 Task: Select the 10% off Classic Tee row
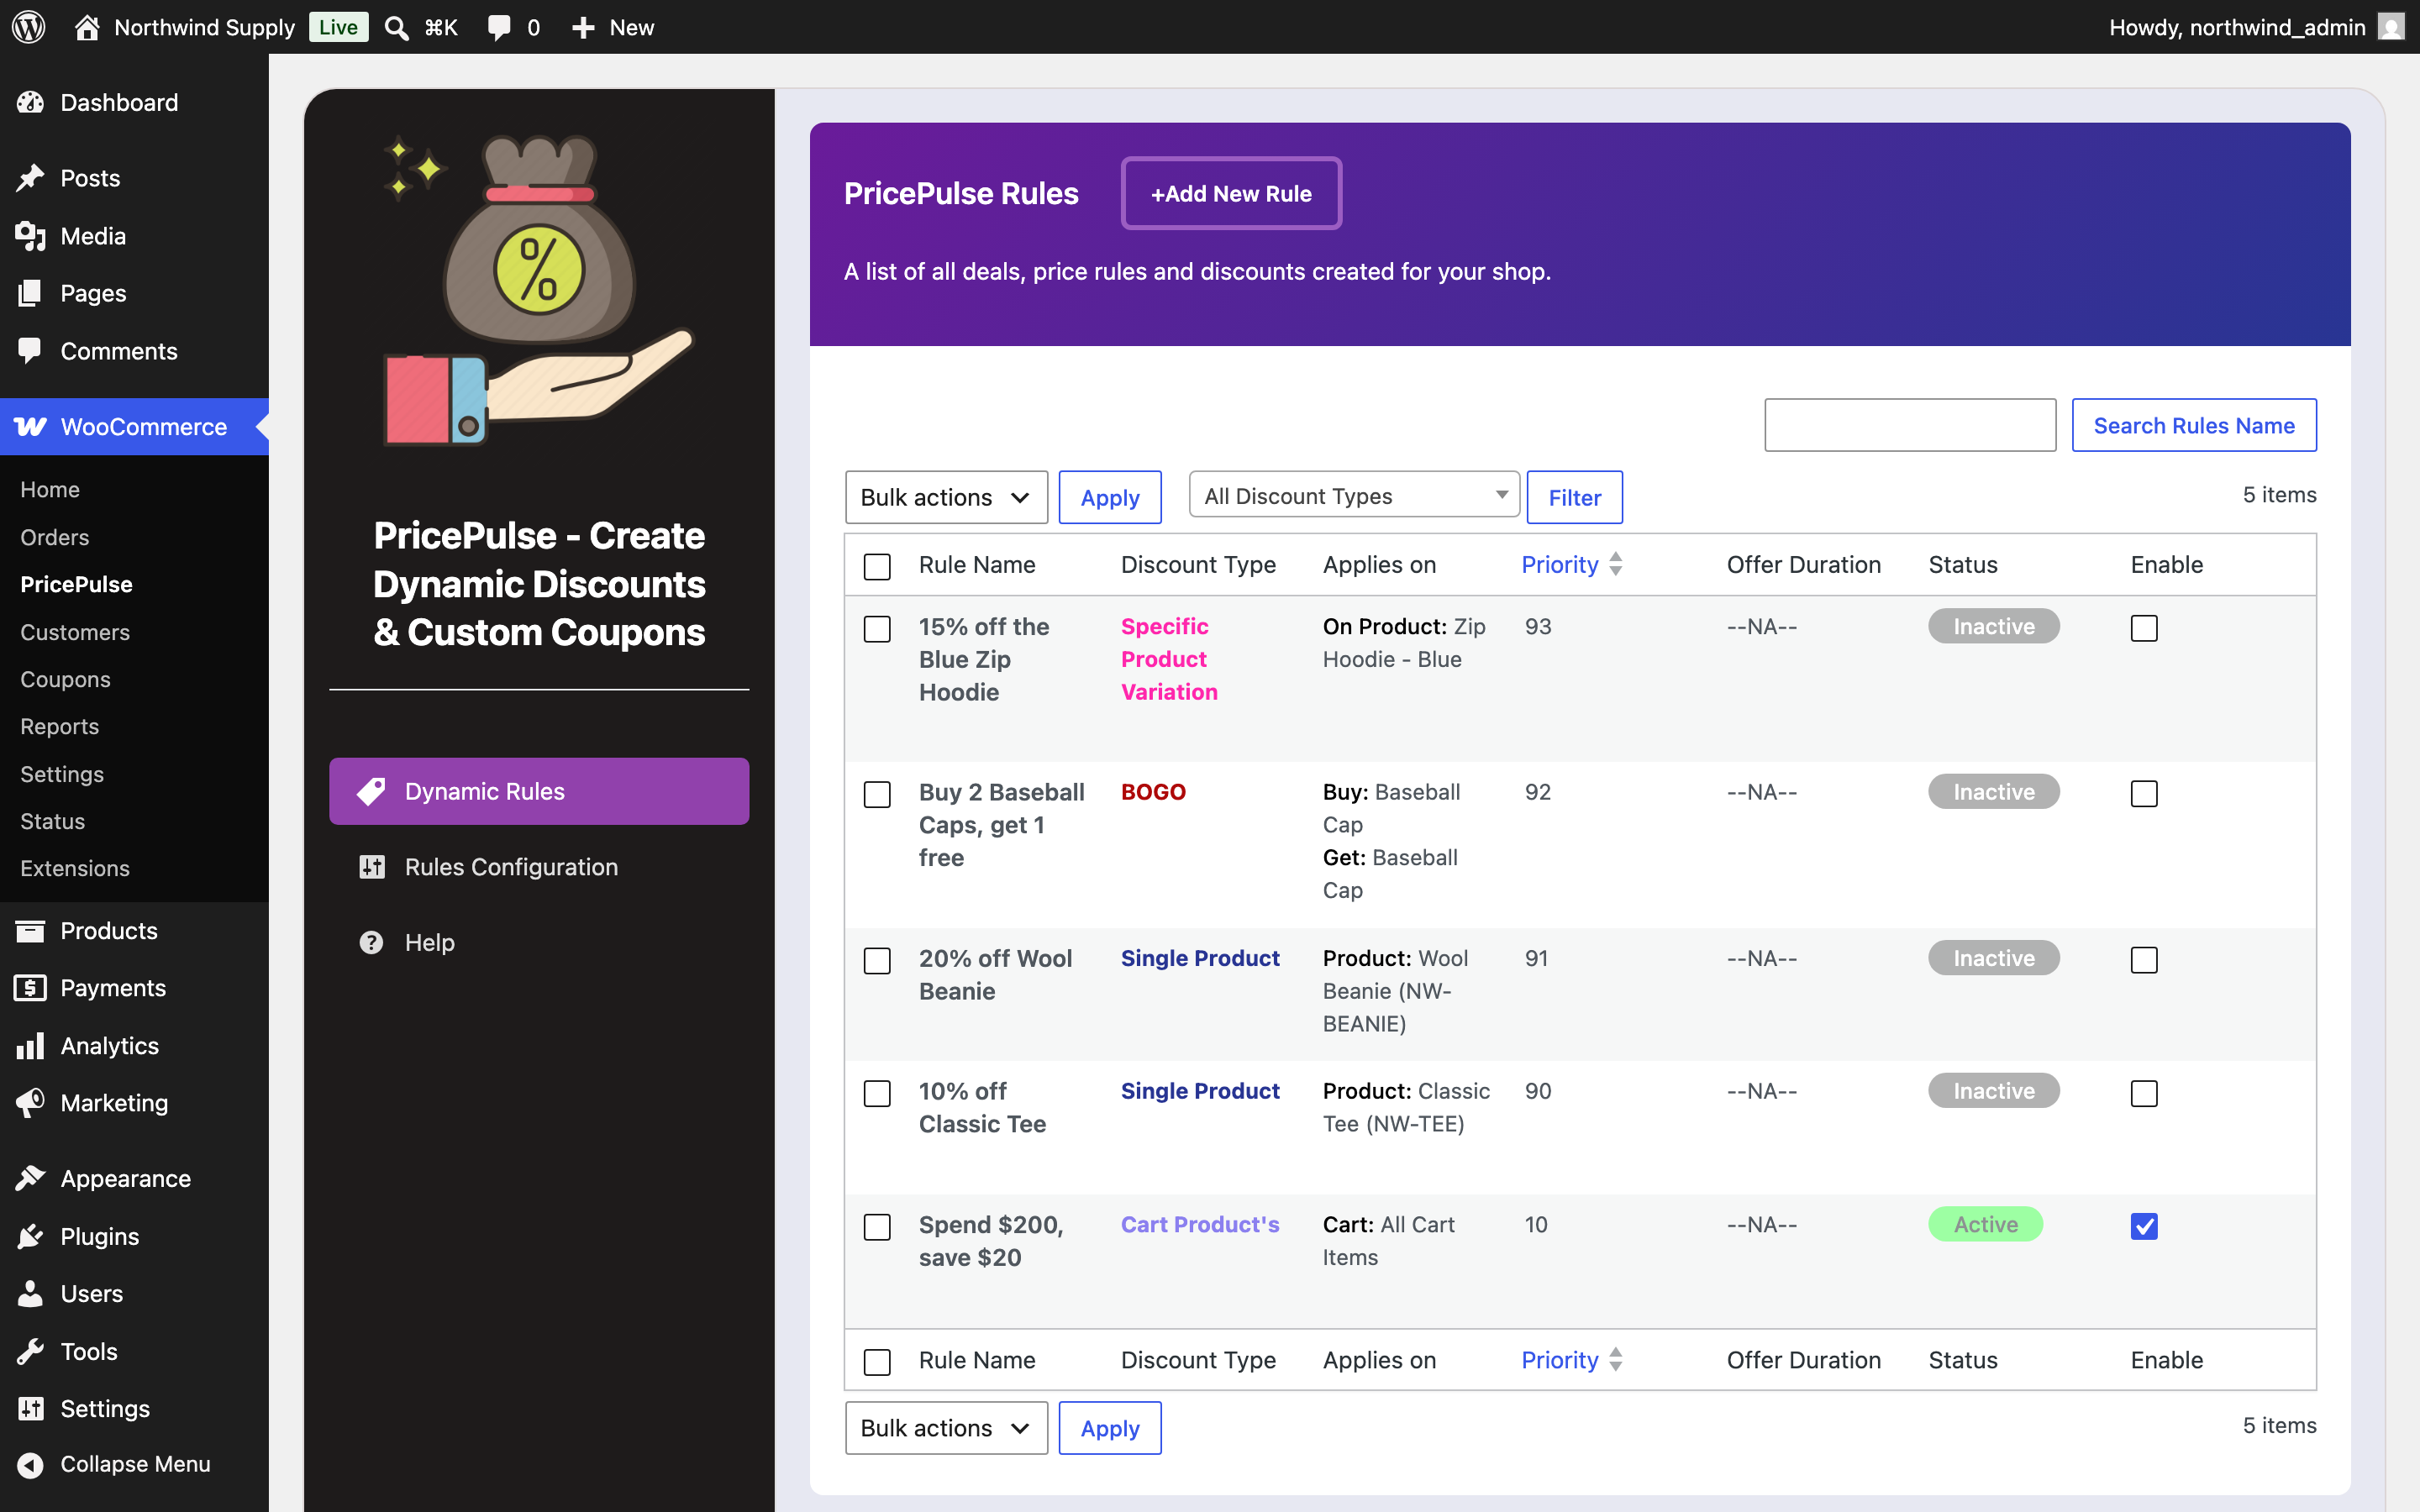877,1094
